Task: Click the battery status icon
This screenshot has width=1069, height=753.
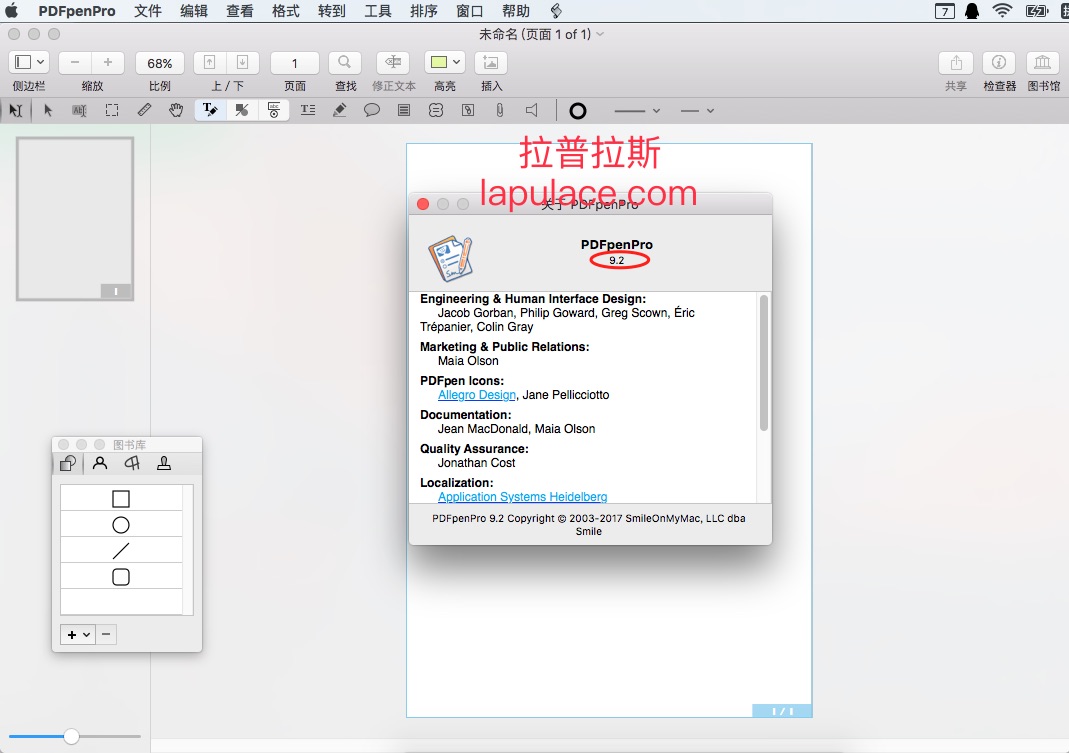Action: click(1037, 11)
